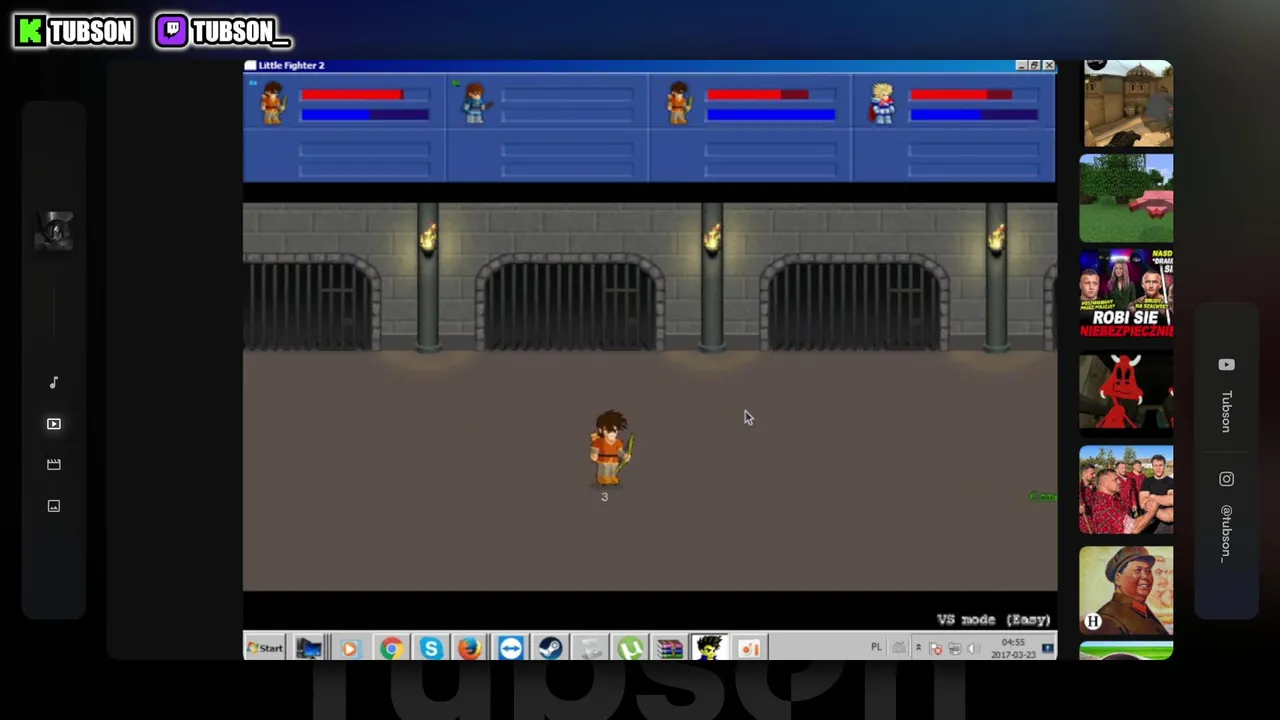Open Steam from the taskbar
The height and width of the screenshot is (720, 1280).
(550, 649)
